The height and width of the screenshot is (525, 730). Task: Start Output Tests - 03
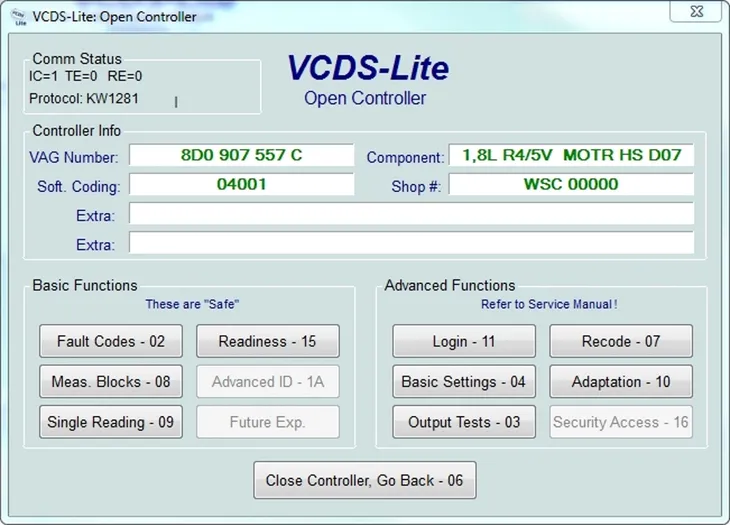click(463, 422)
